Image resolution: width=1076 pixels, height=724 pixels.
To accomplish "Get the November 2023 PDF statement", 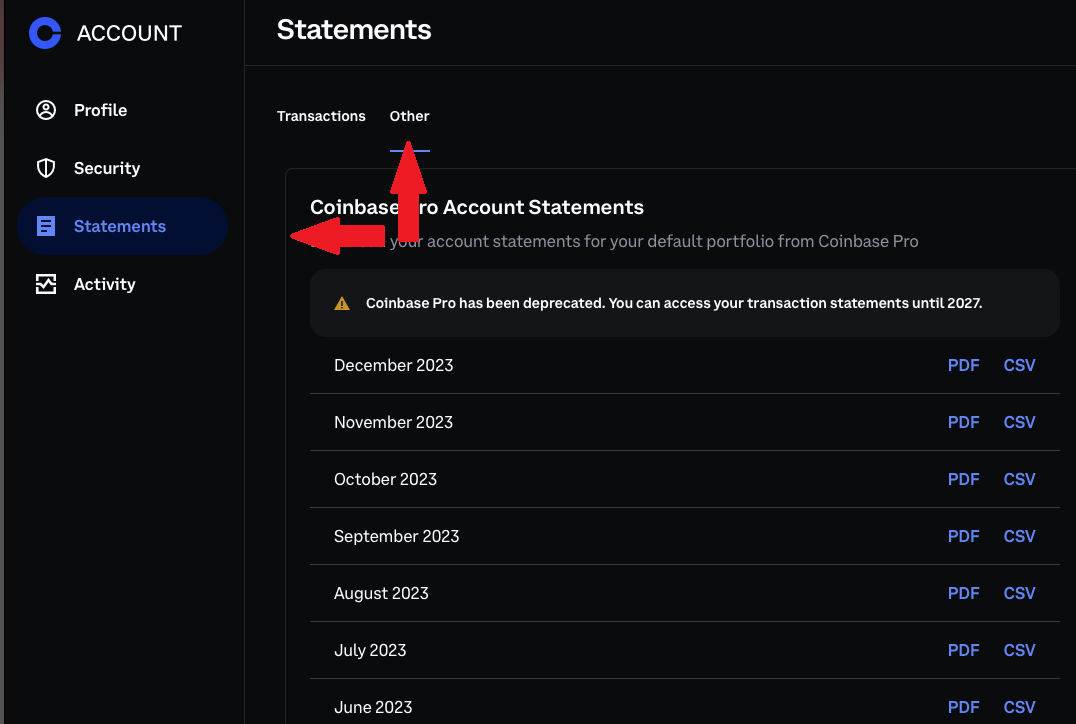I will [x=963, y=422].
